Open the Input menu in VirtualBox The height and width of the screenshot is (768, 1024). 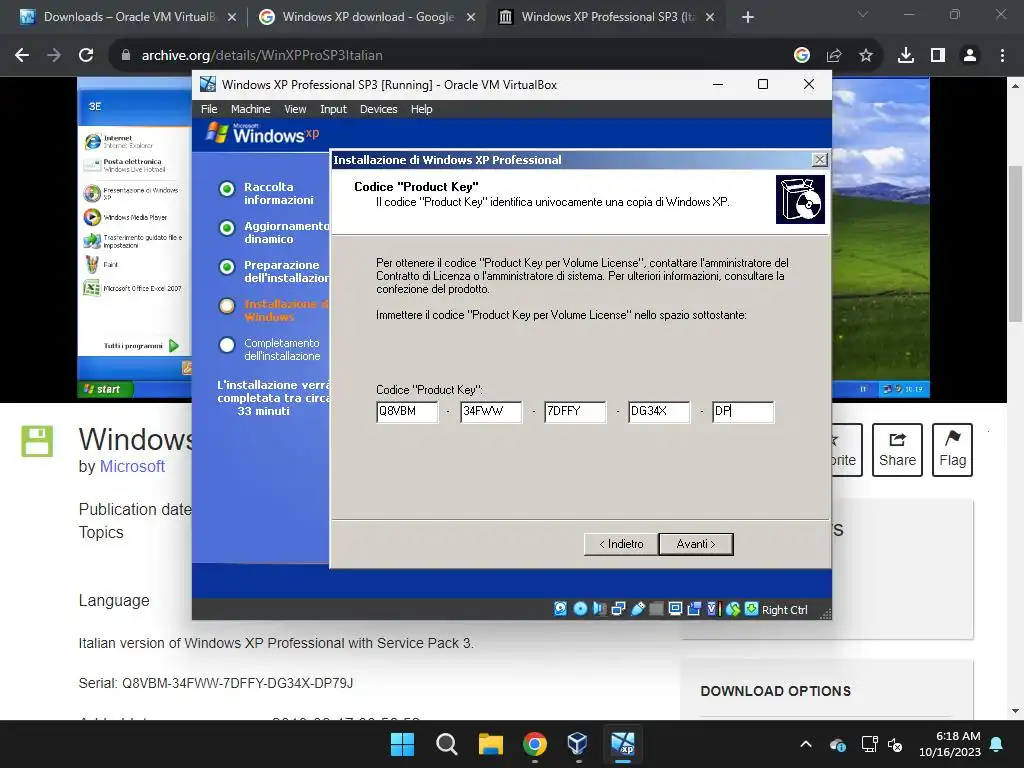point(333,109)
